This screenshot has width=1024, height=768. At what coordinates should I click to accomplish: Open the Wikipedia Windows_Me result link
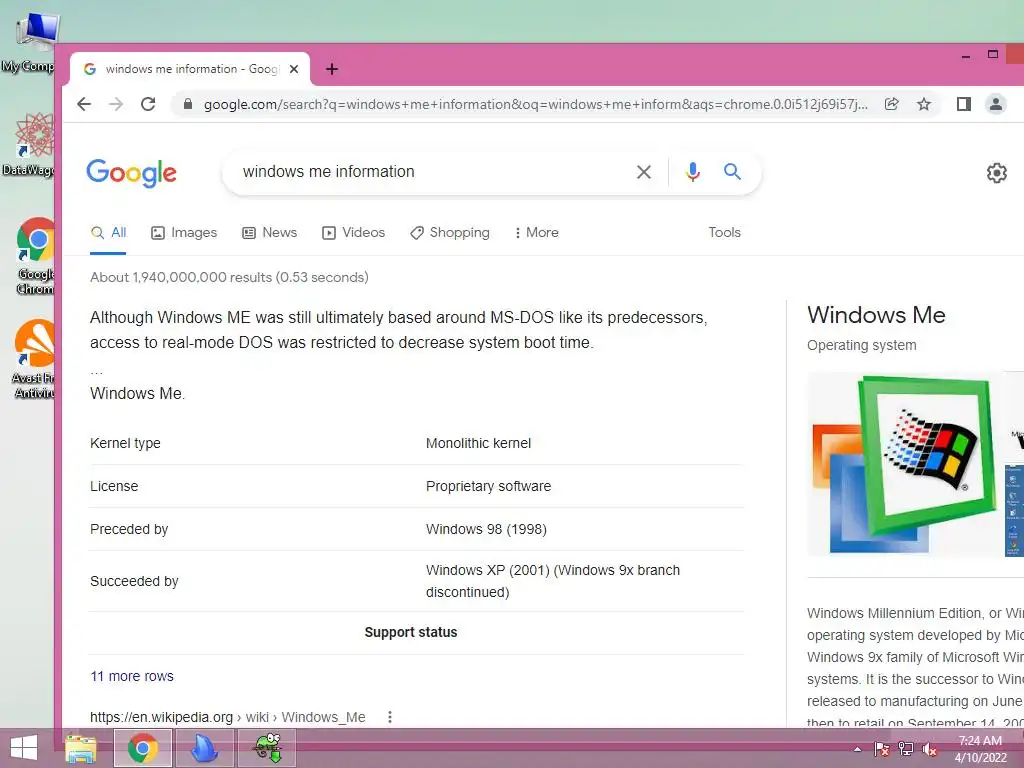(227, 717)
